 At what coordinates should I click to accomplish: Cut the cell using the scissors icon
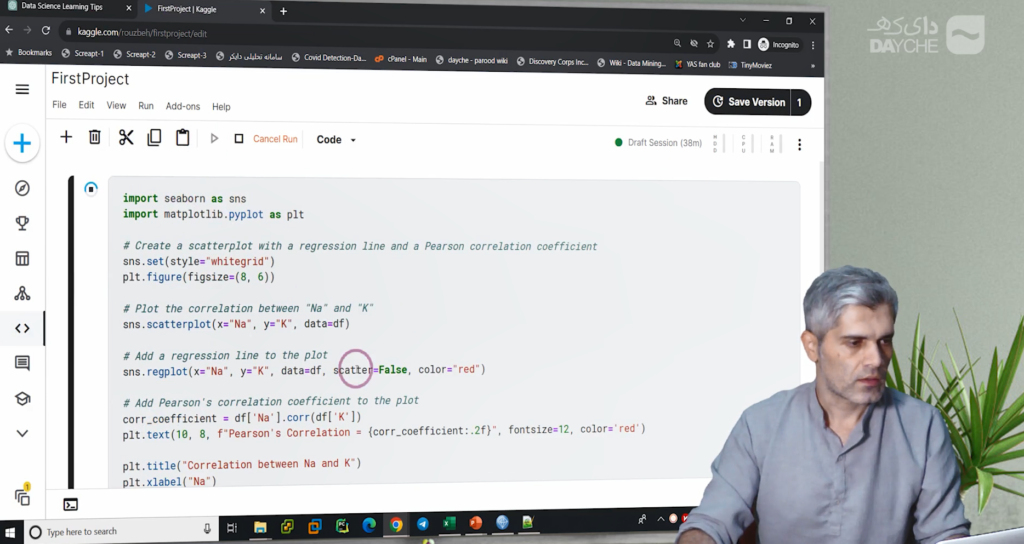point(126,138)
